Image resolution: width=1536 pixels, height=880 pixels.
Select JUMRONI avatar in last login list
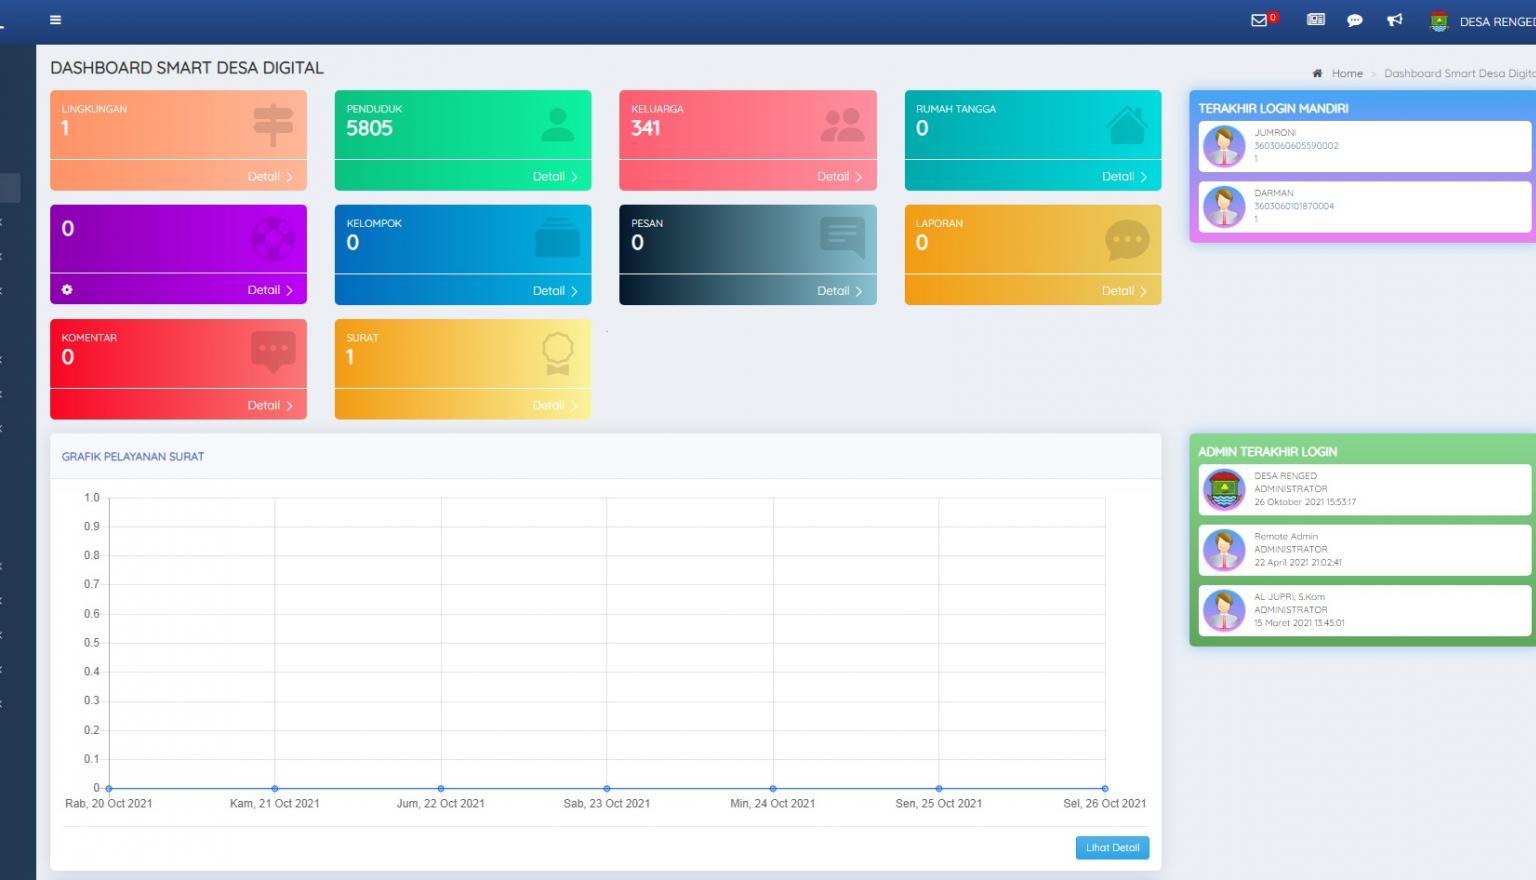pos(1224,146)
